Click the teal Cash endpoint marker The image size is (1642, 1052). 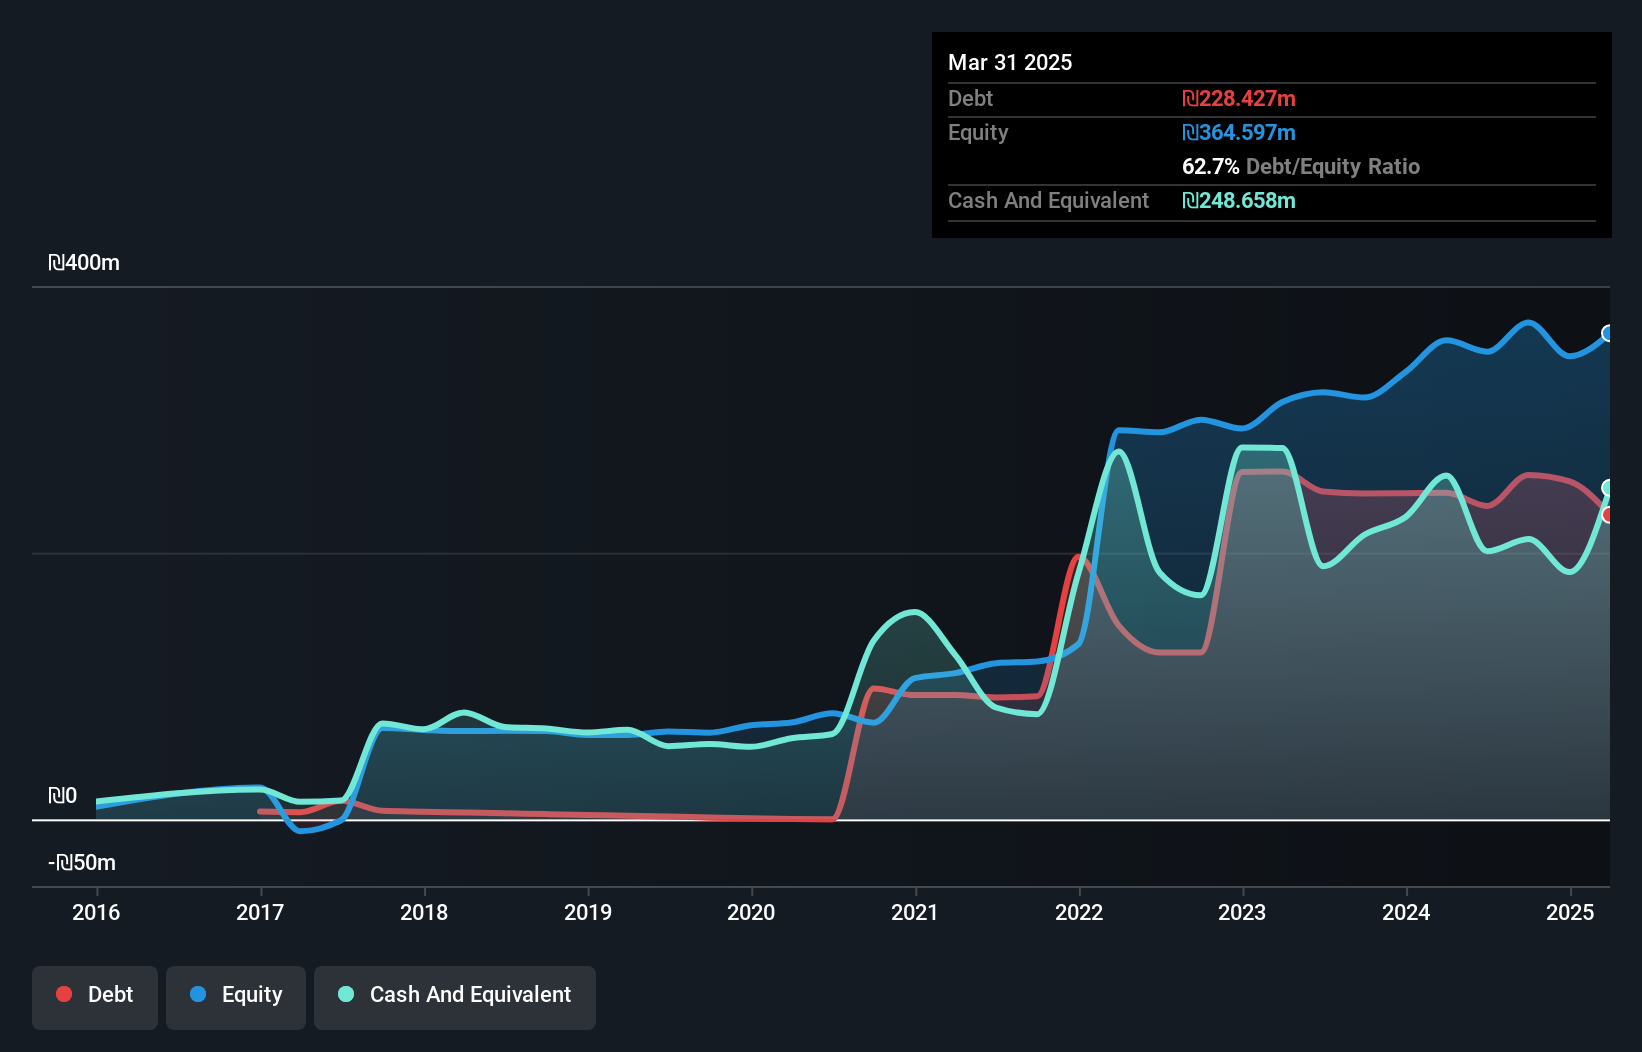coord(1608,488)
